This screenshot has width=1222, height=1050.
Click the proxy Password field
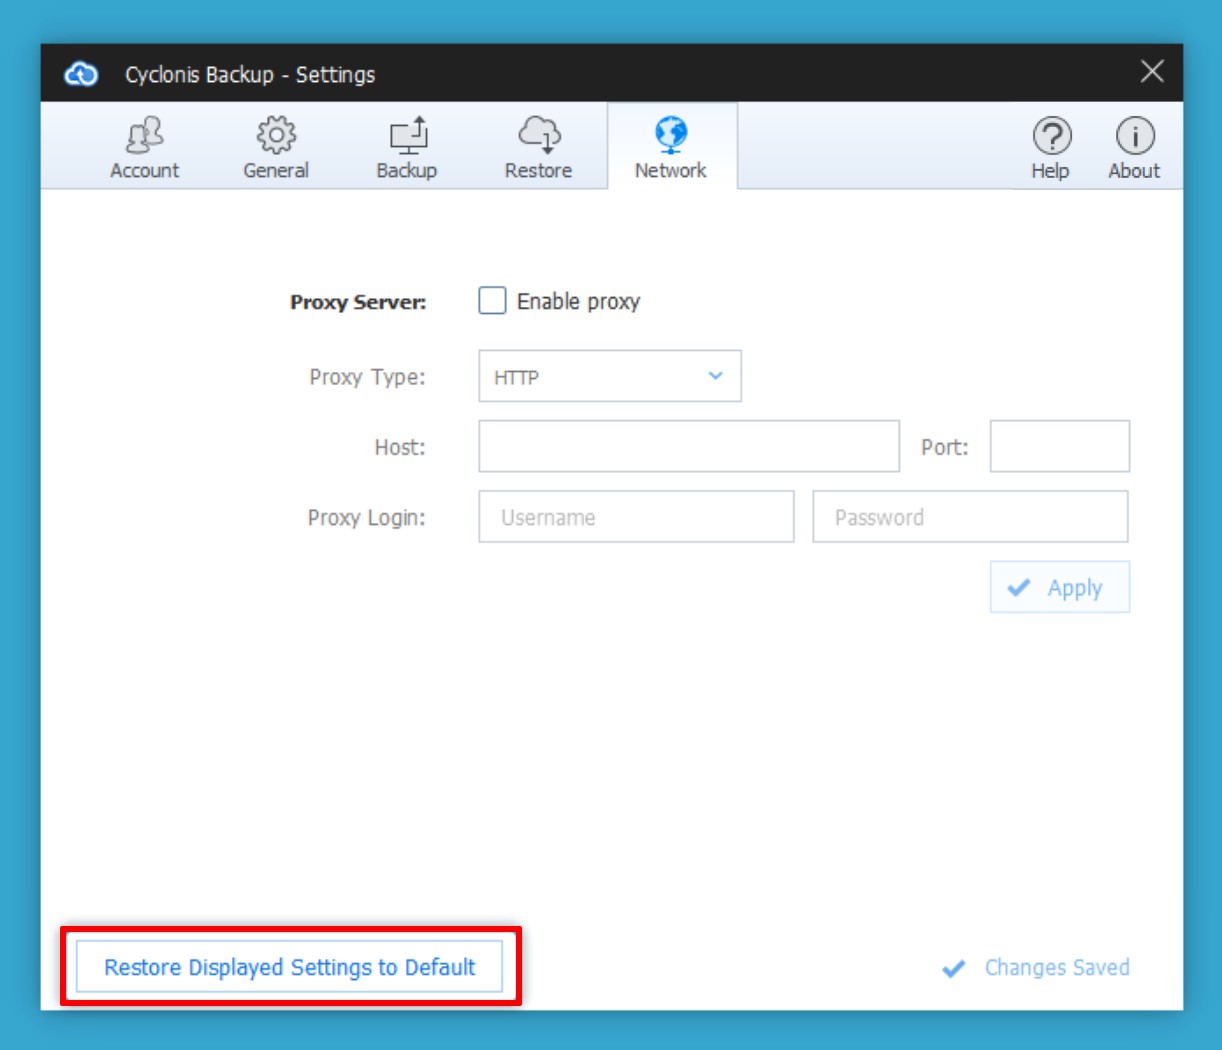point(970,517)
